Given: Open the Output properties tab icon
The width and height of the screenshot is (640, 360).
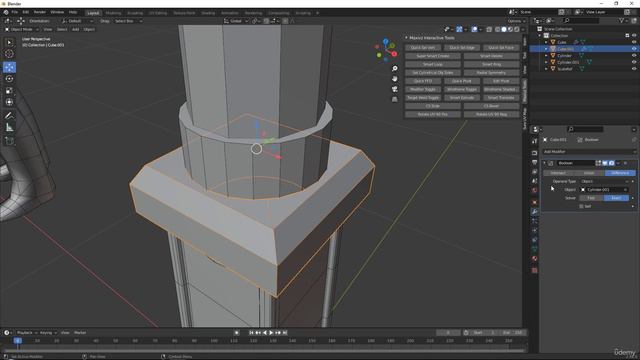Looking at the screenshot, I should 534,162.
